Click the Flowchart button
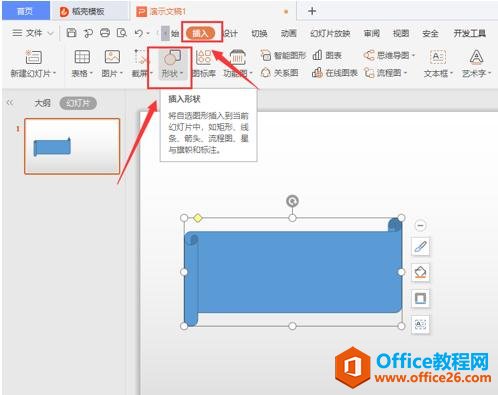This screenshot has width=498, height=395. [x=383, y=73]
